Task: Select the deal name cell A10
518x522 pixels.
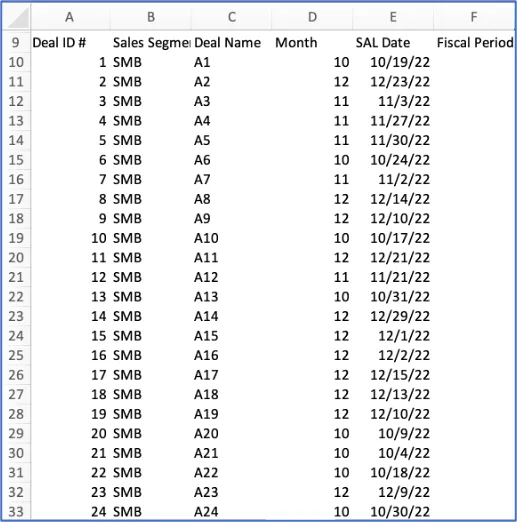Action: tap(232, 238)
